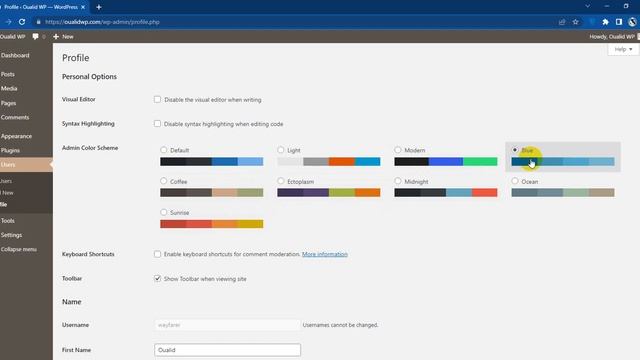
Task: Select the Blue color scheme radio
Action: pos(515,150)
